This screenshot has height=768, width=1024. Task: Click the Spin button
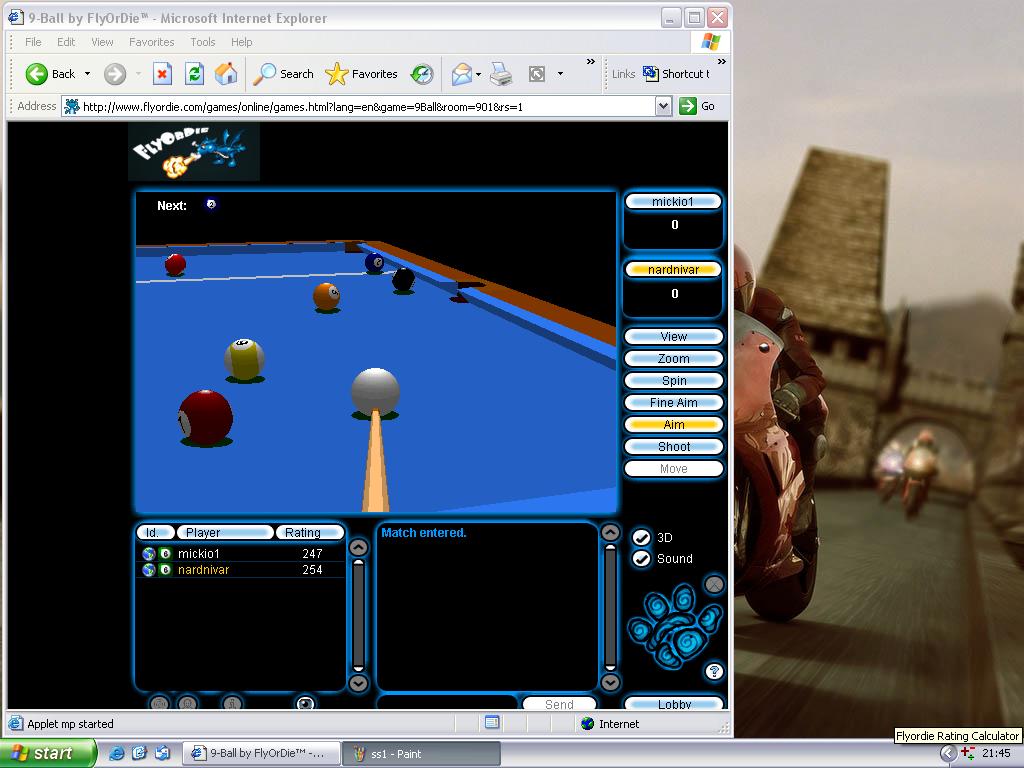[x=673, y=381]
